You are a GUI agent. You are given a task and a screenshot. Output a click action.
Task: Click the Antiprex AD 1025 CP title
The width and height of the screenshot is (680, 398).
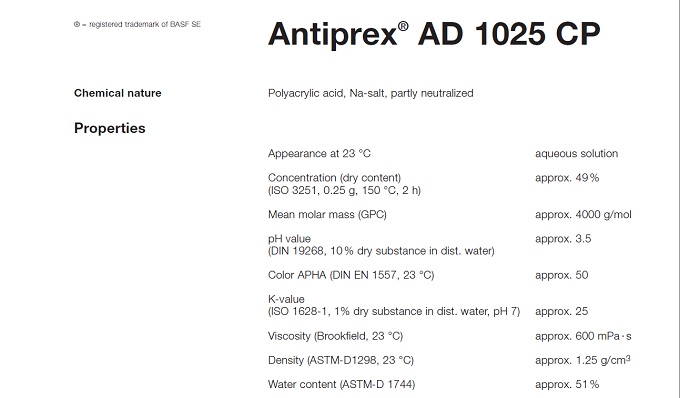[x=434, y=33]
